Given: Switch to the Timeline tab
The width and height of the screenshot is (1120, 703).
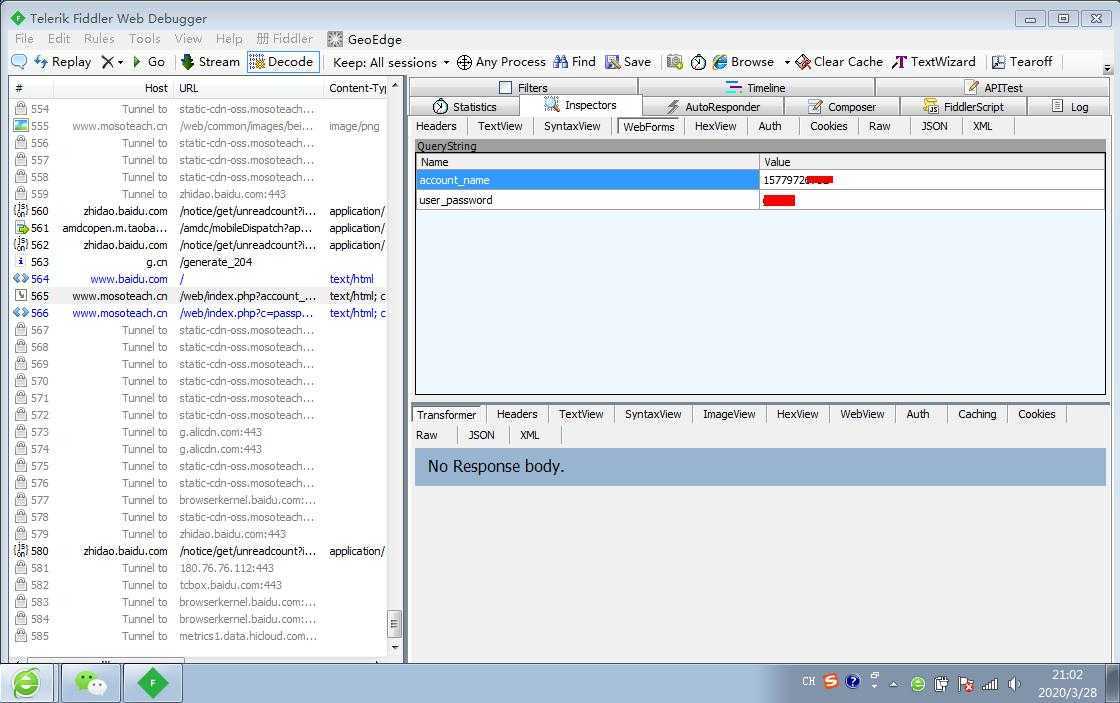Looking at the screenshot, I should click(x=756, y=87).
